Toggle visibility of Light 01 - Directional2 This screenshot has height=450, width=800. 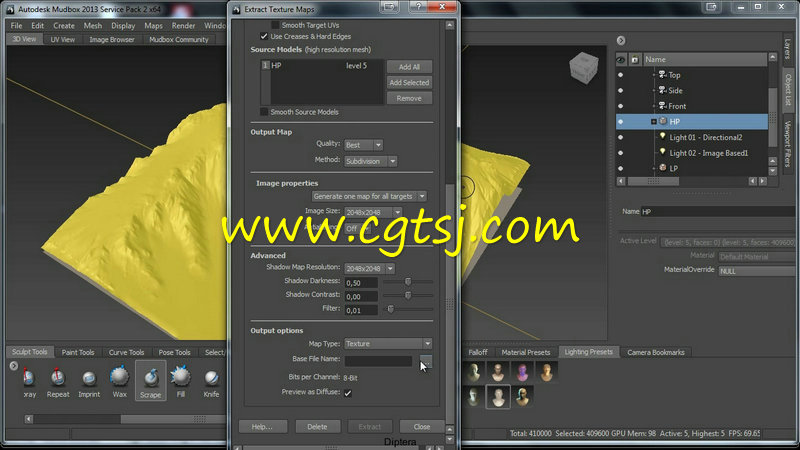620,137
